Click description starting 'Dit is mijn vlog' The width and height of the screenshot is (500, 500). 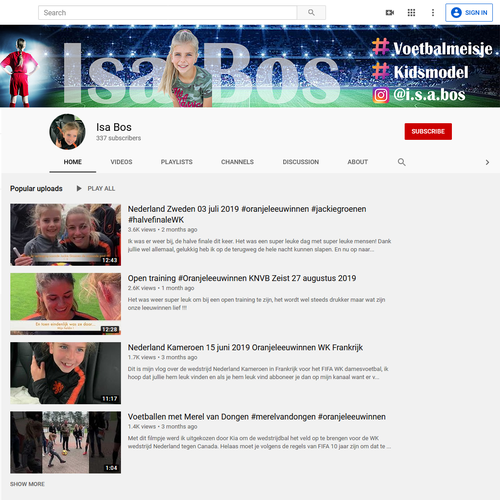tap(258, 373)
